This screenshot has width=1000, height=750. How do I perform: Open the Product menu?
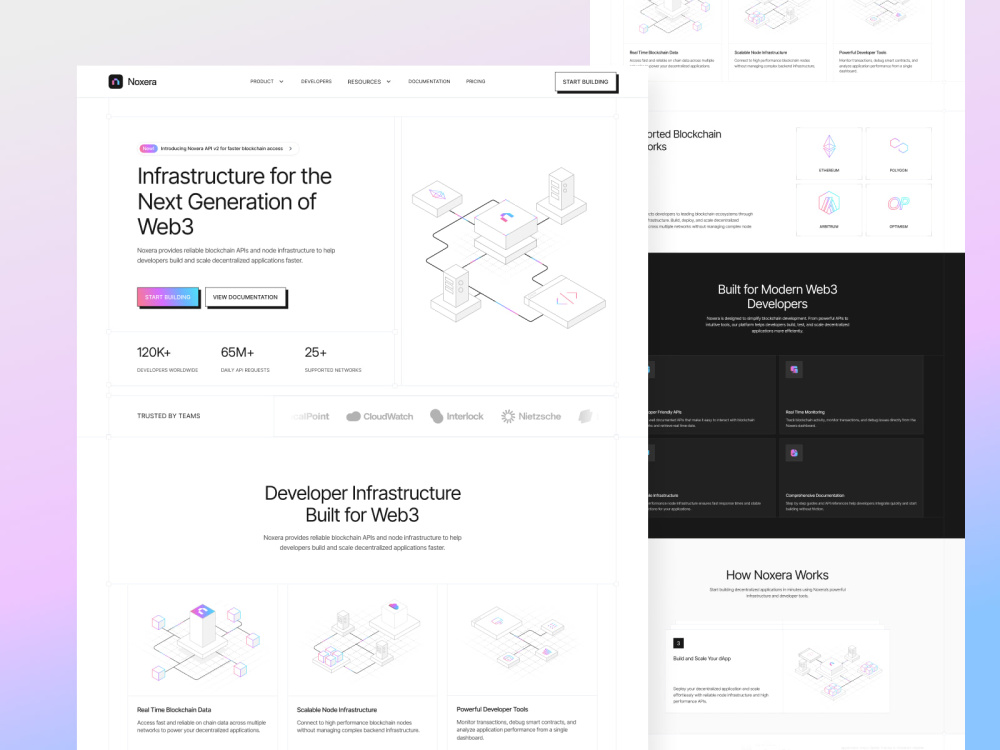267,82
